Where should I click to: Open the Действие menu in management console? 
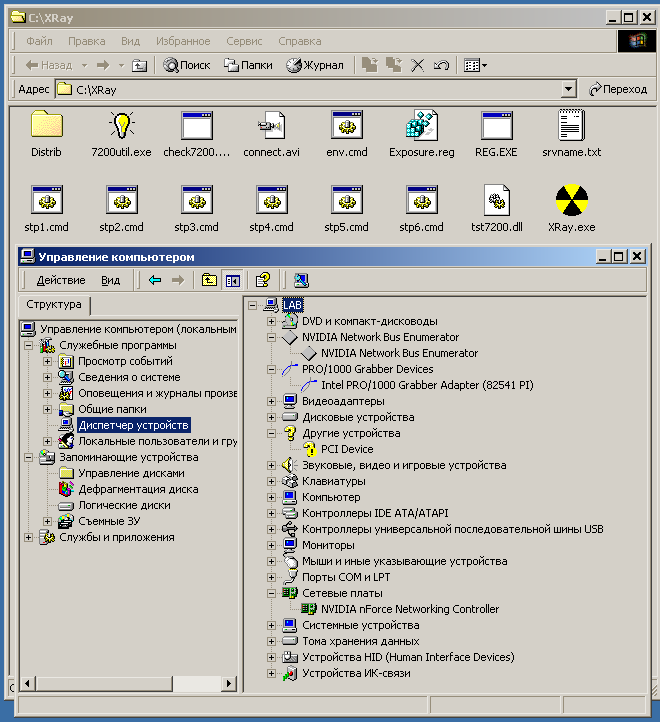pyautogui.click(x=61, y=280)
